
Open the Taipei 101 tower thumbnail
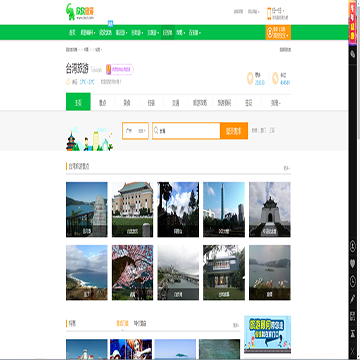tap(224, 209)
